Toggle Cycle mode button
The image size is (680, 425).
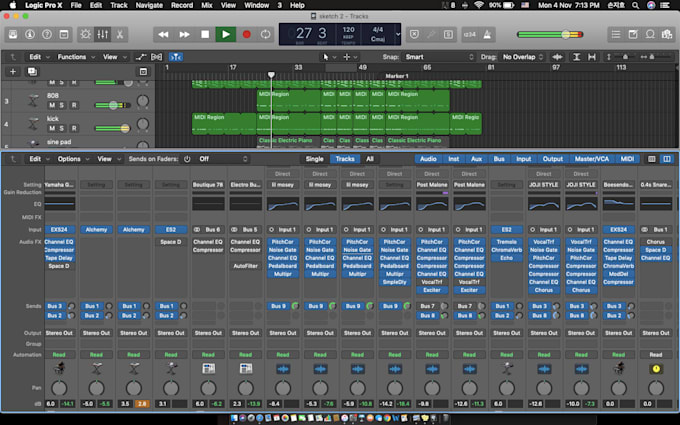(x=265, y=35)
